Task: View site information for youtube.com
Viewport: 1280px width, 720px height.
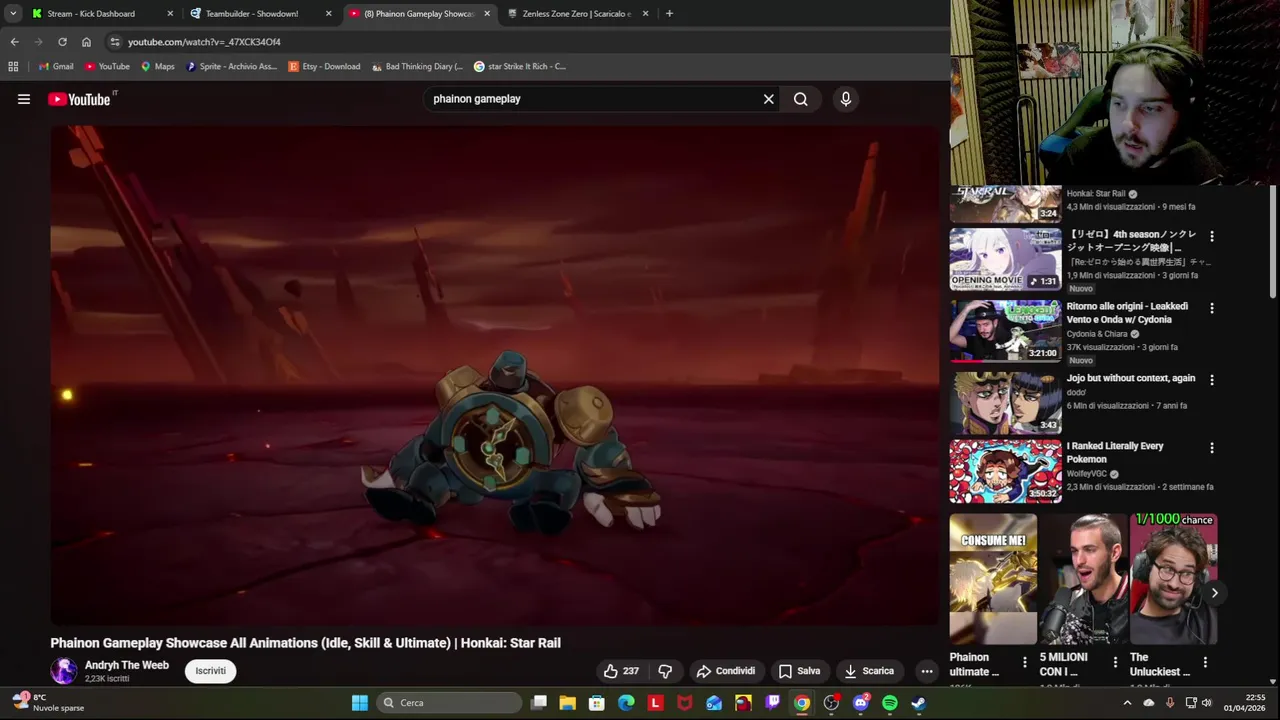Action: point(115,42)
